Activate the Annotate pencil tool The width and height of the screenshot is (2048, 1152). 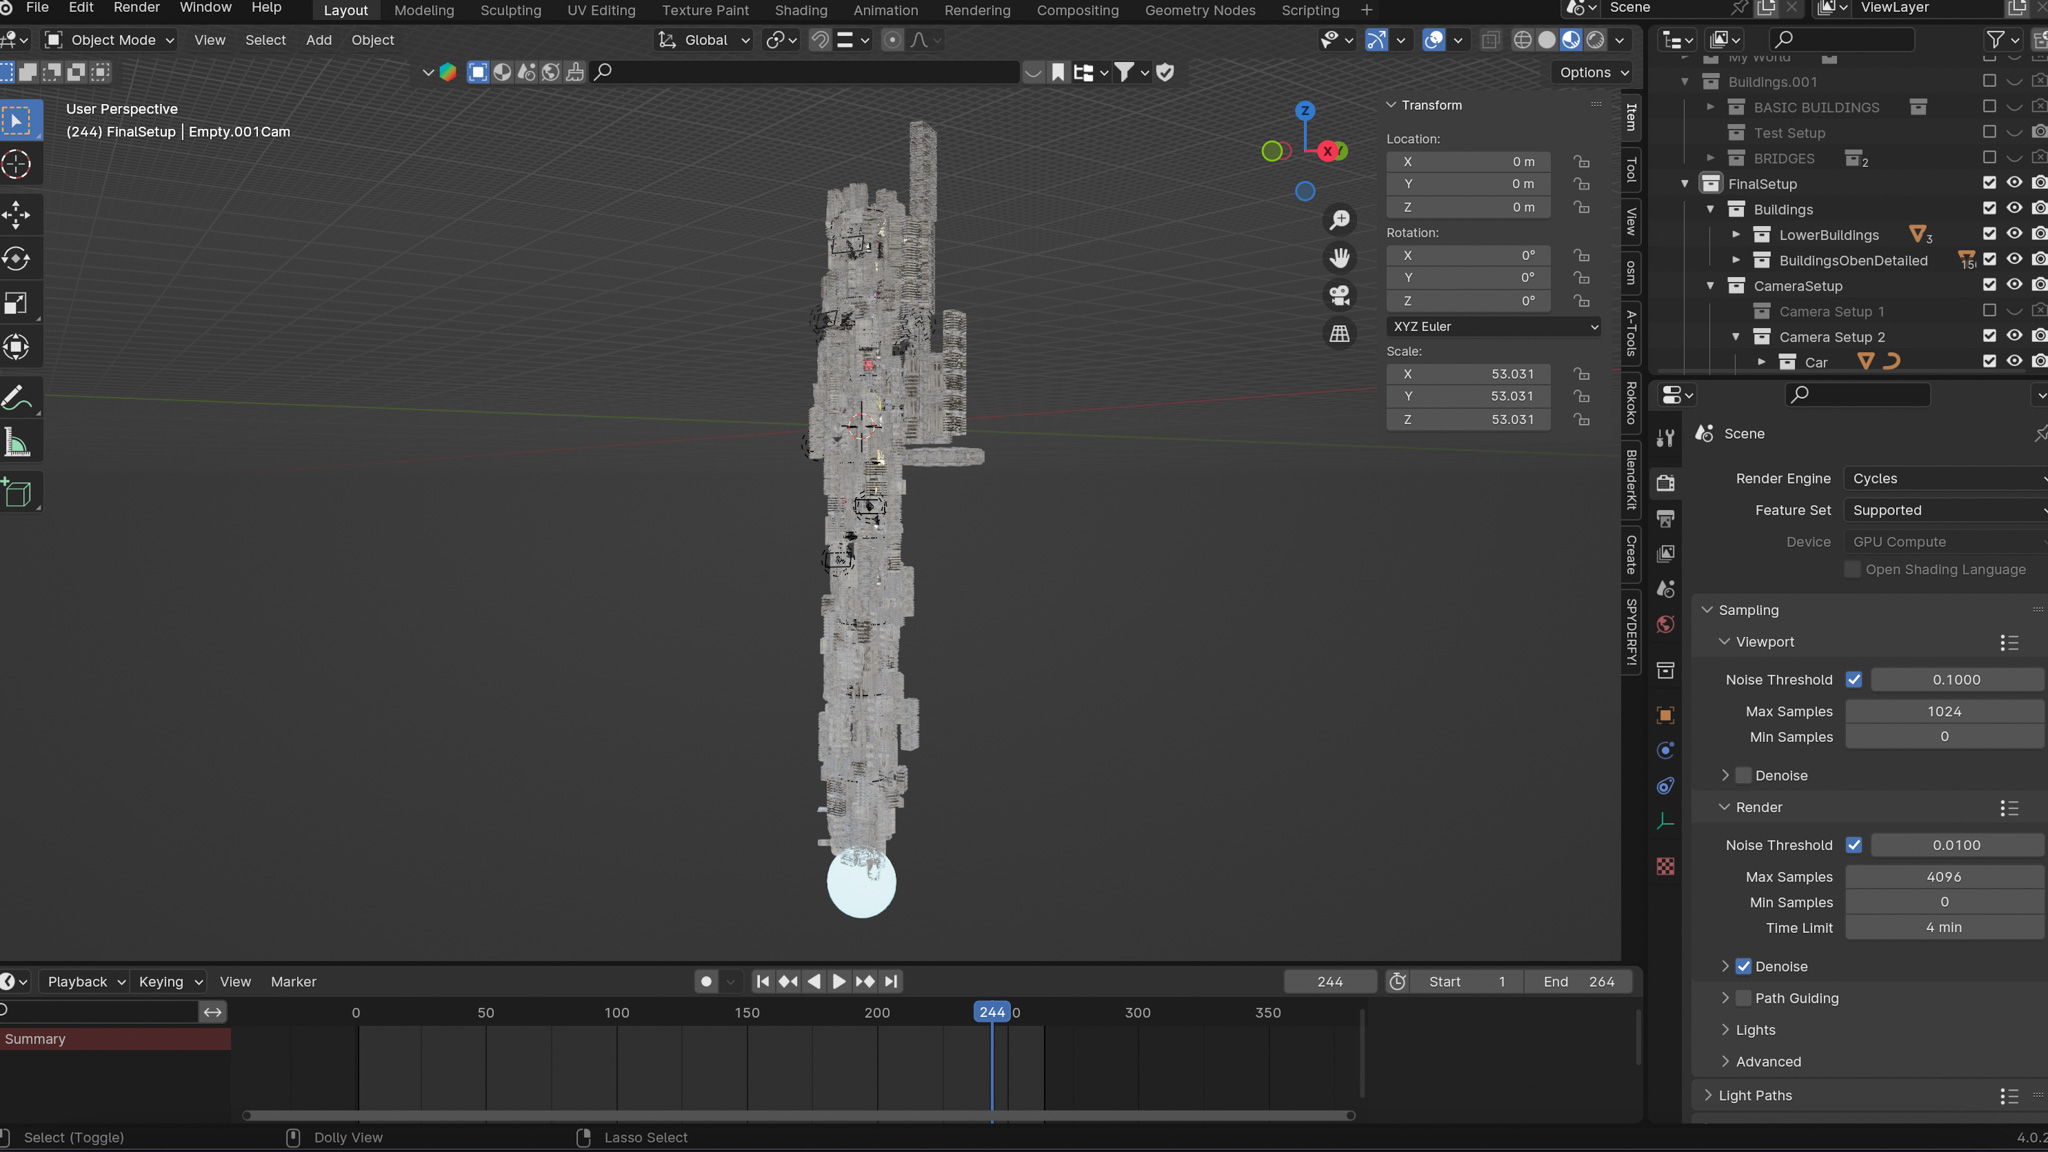point(17,398)
